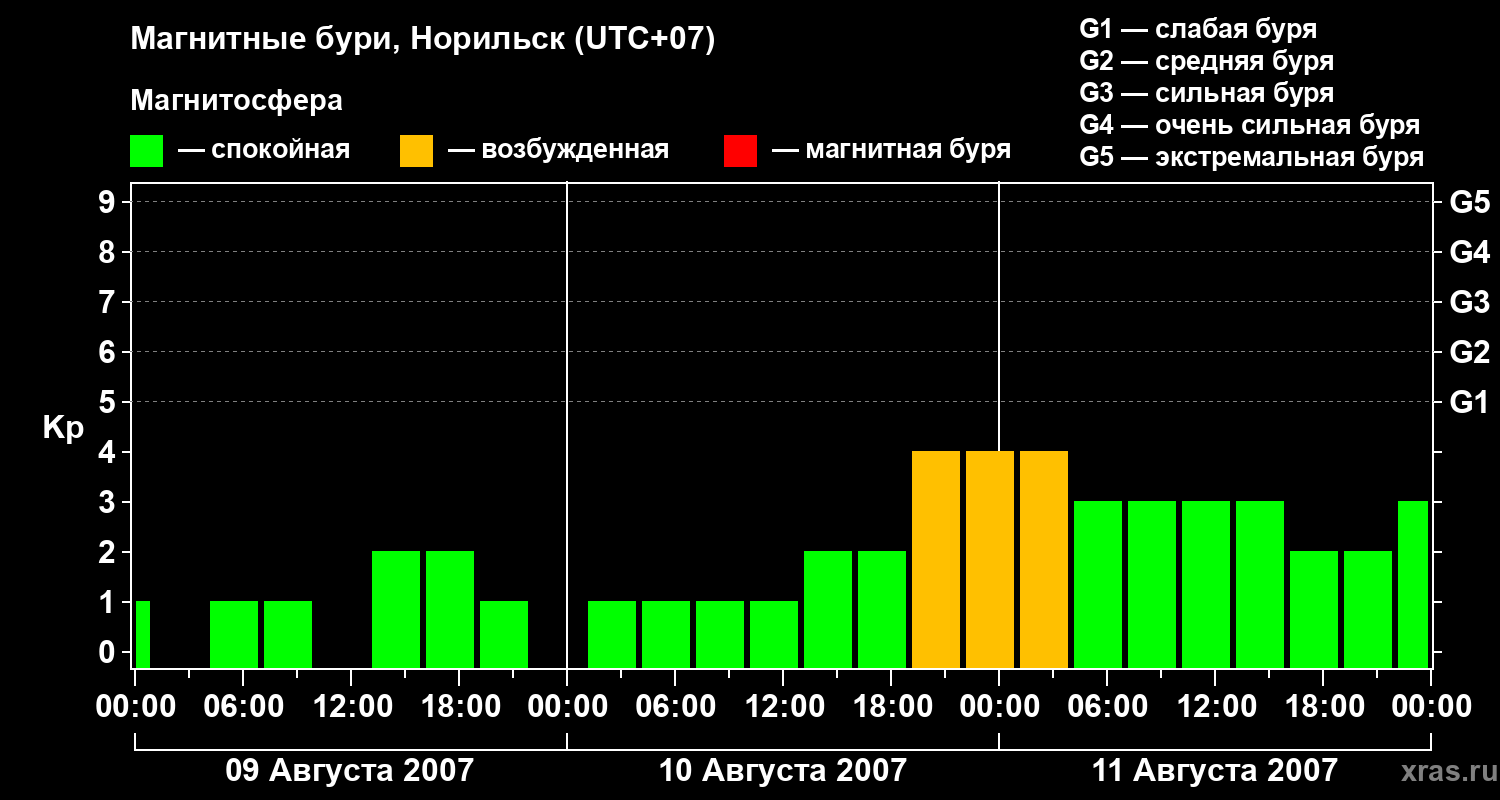The height and width of the screenshot is (800, 1500).
Task: Click the G5 — экстремальная буря line
Action: point(1252,157)
